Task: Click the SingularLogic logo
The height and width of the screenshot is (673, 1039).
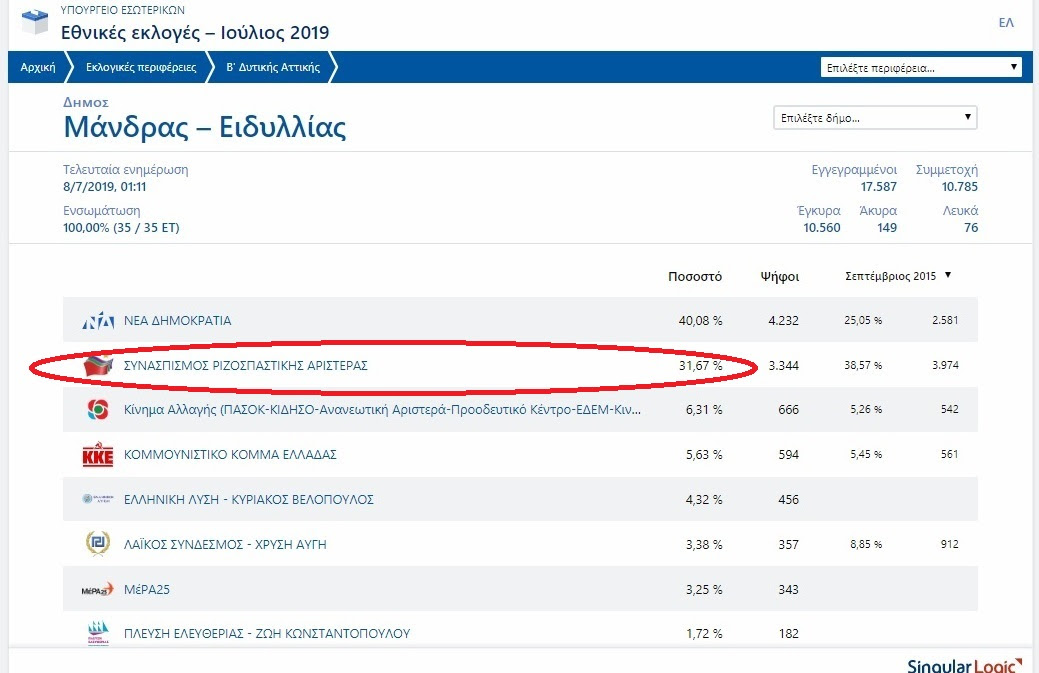Action: tap(964, 665)
